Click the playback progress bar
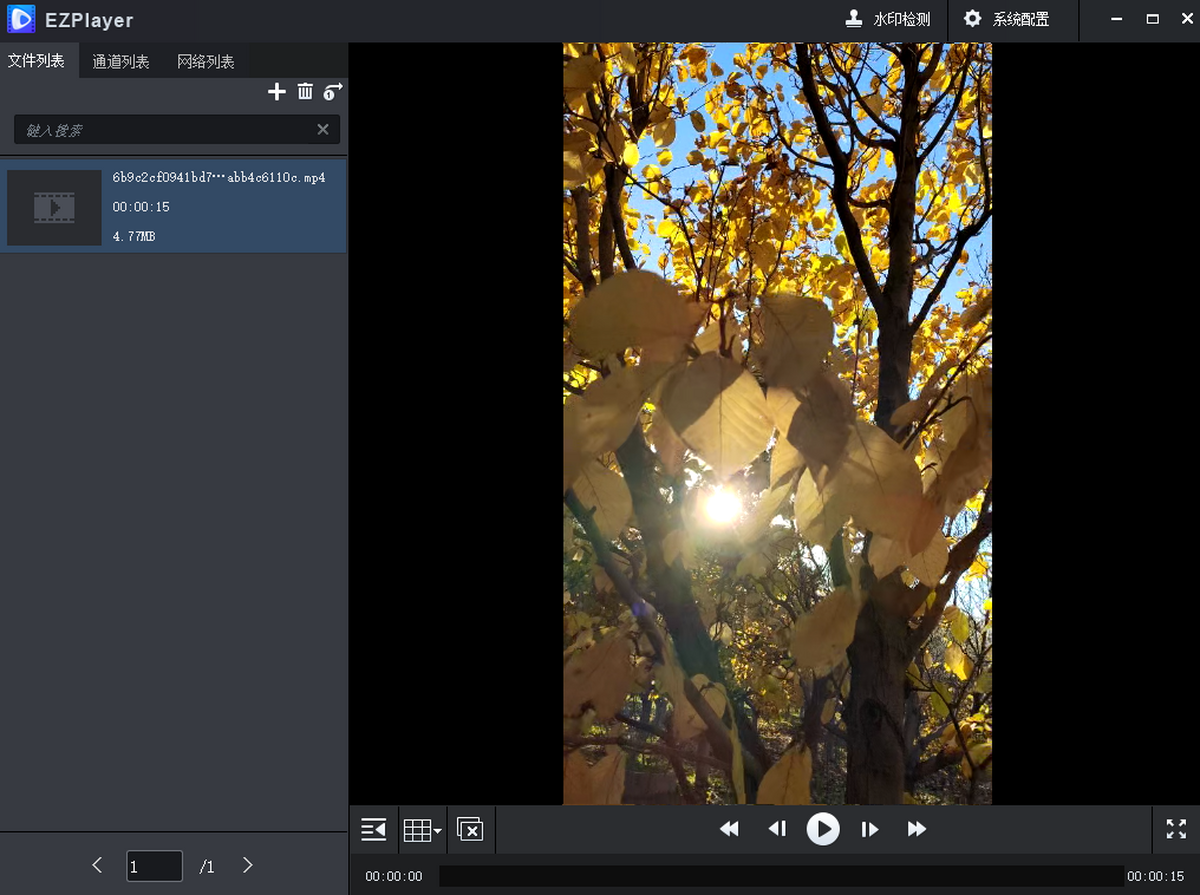Screen dimensions: 1200x895 click(x=780, y=876)
